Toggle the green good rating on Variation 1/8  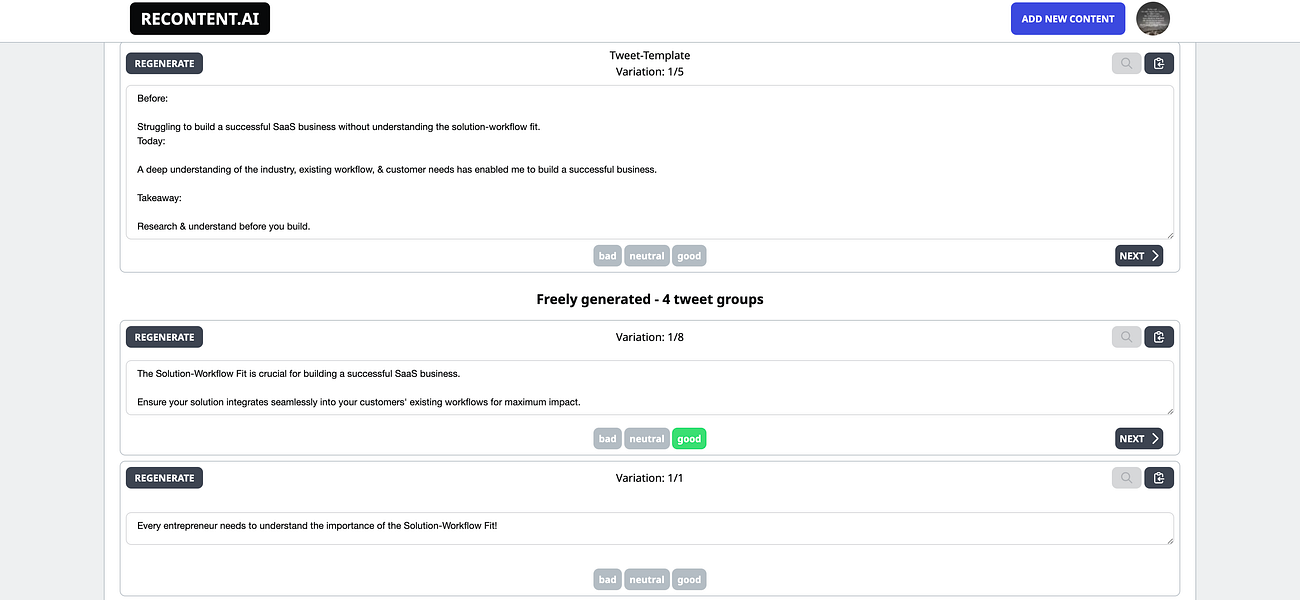pyautogui.click(x=689, y=439)
